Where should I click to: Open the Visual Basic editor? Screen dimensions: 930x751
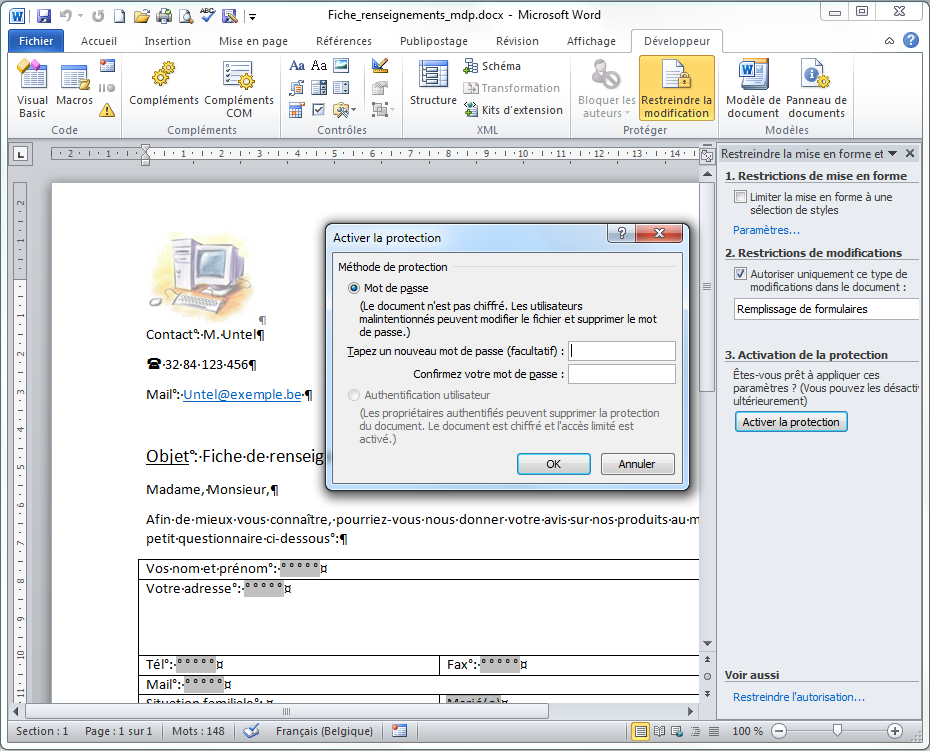[32, 89]
